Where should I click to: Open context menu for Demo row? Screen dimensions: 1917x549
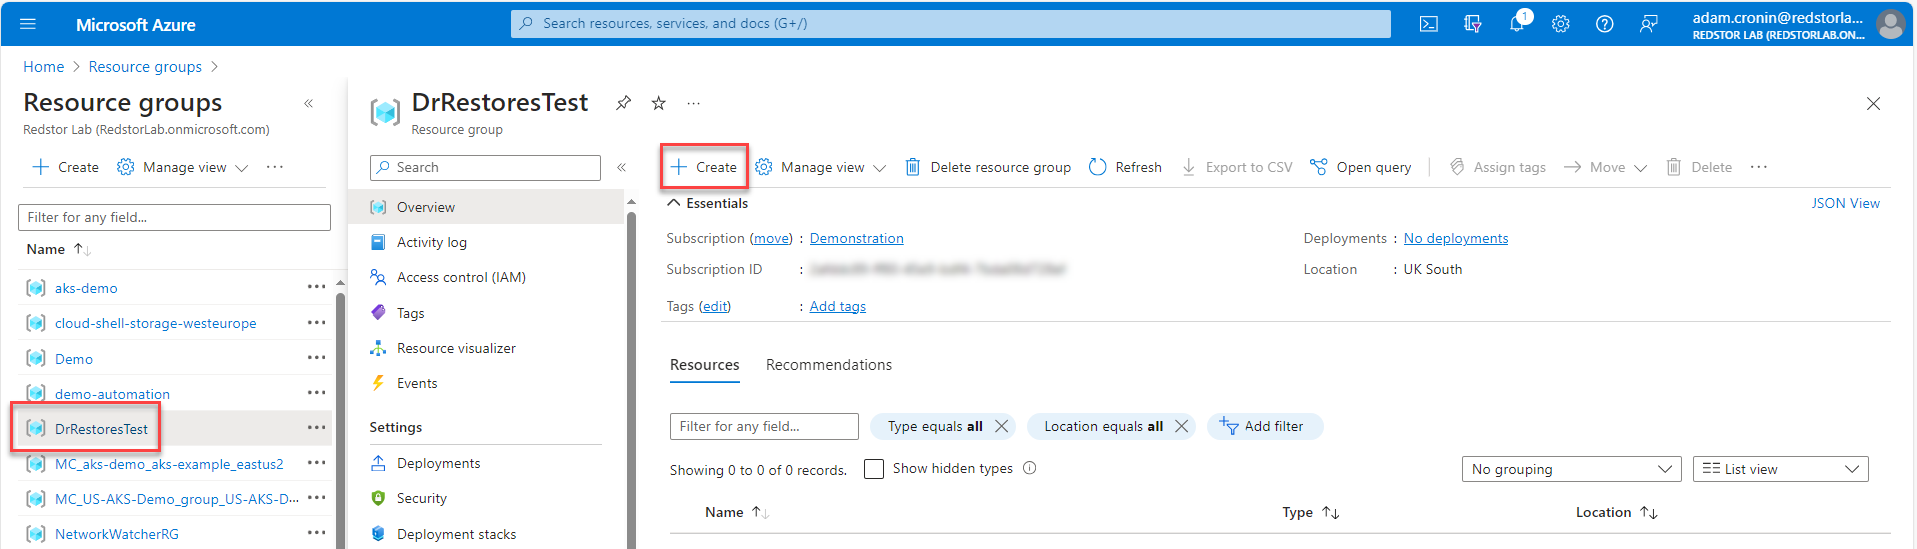pyautogui.click(x=317, y=358)
